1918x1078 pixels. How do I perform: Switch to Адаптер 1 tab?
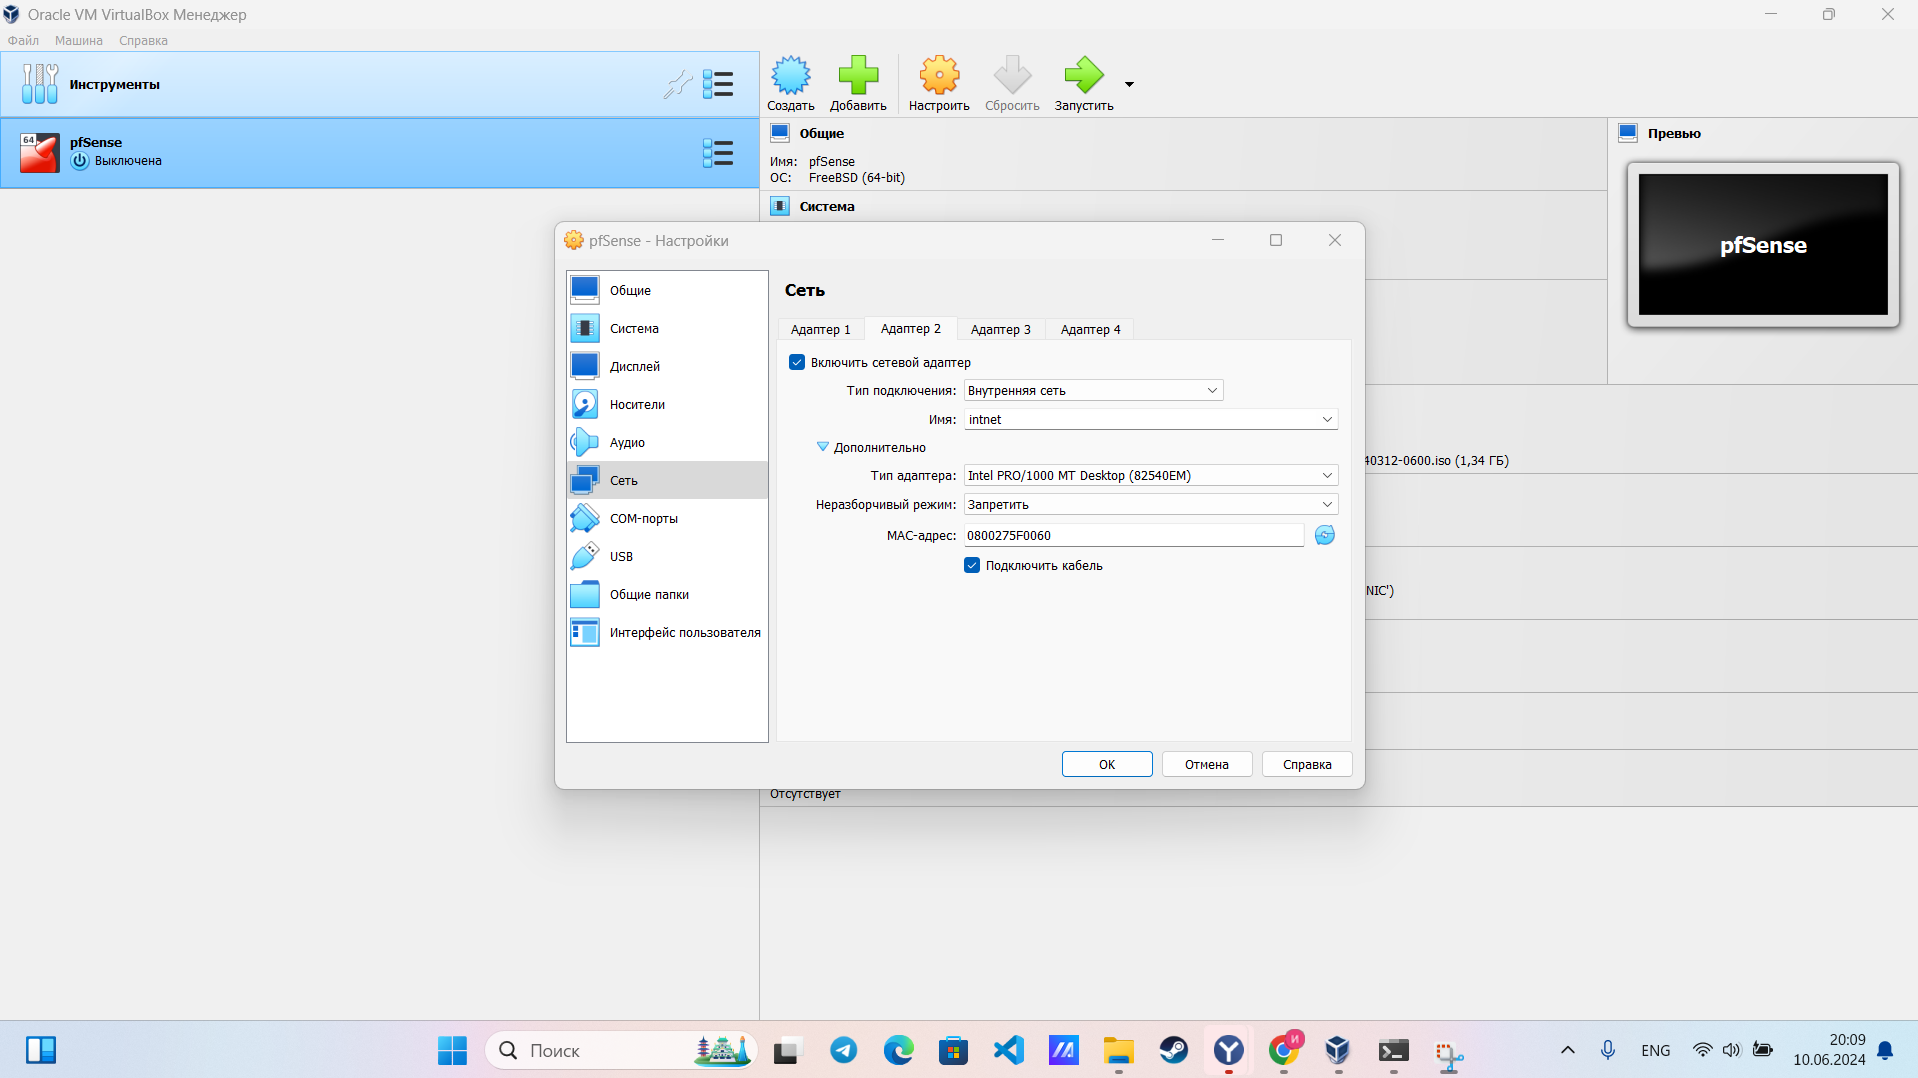point(820,329)
